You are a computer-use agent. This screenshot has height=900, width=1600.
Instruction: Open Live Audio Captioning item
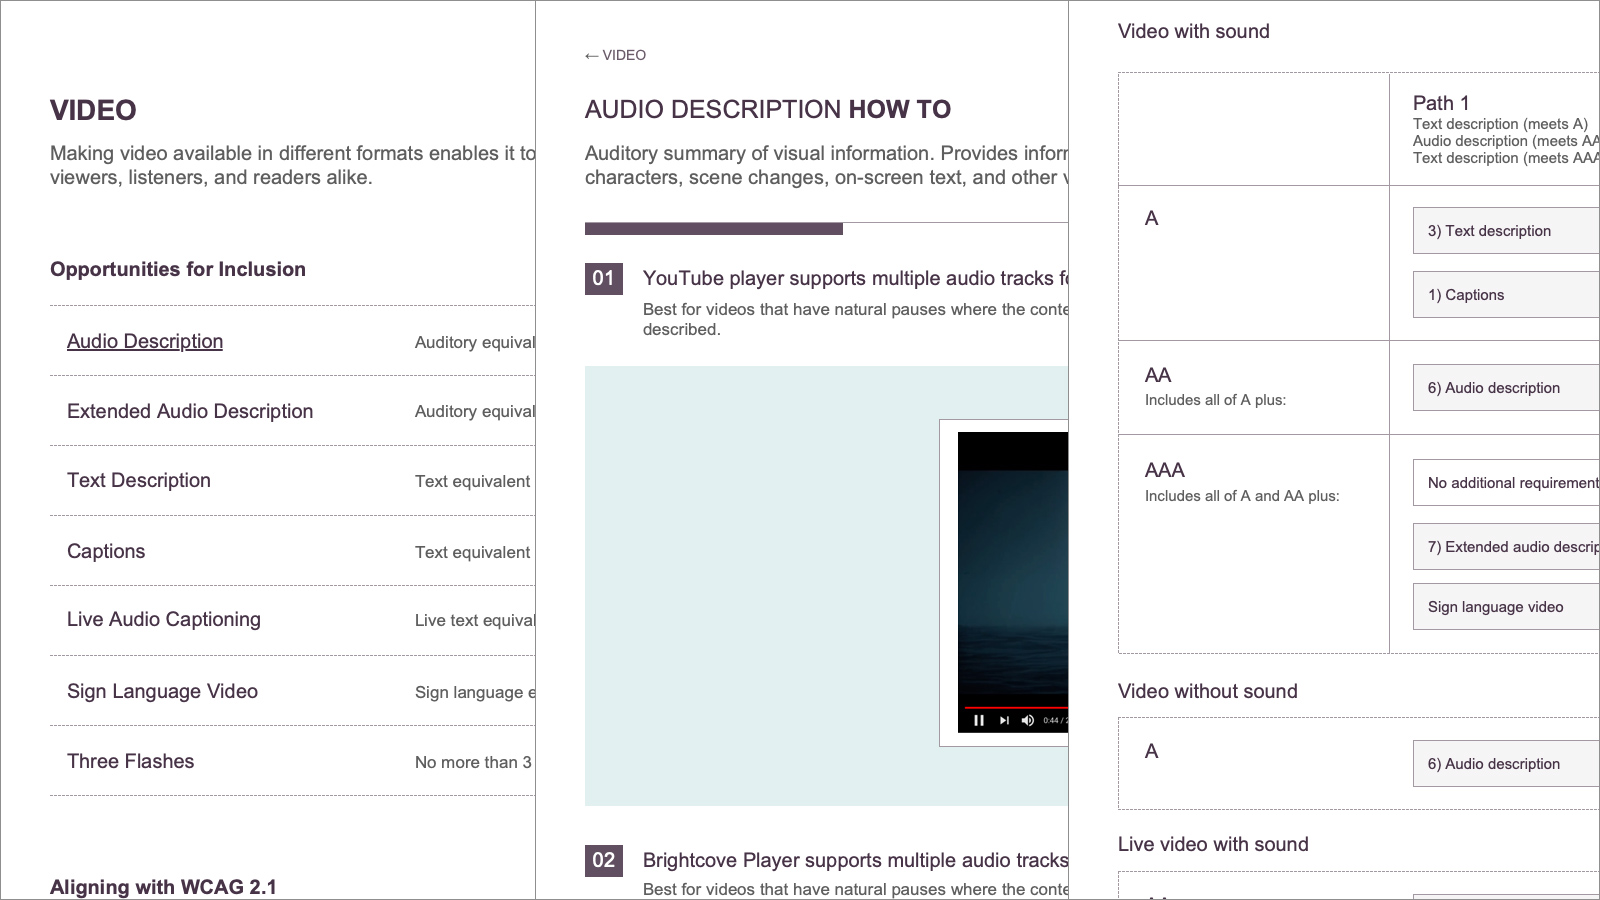click(164, 619)
